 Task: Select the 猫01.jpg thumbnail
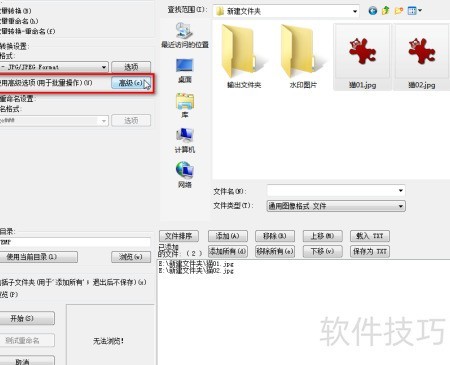(x=362, y=57)
